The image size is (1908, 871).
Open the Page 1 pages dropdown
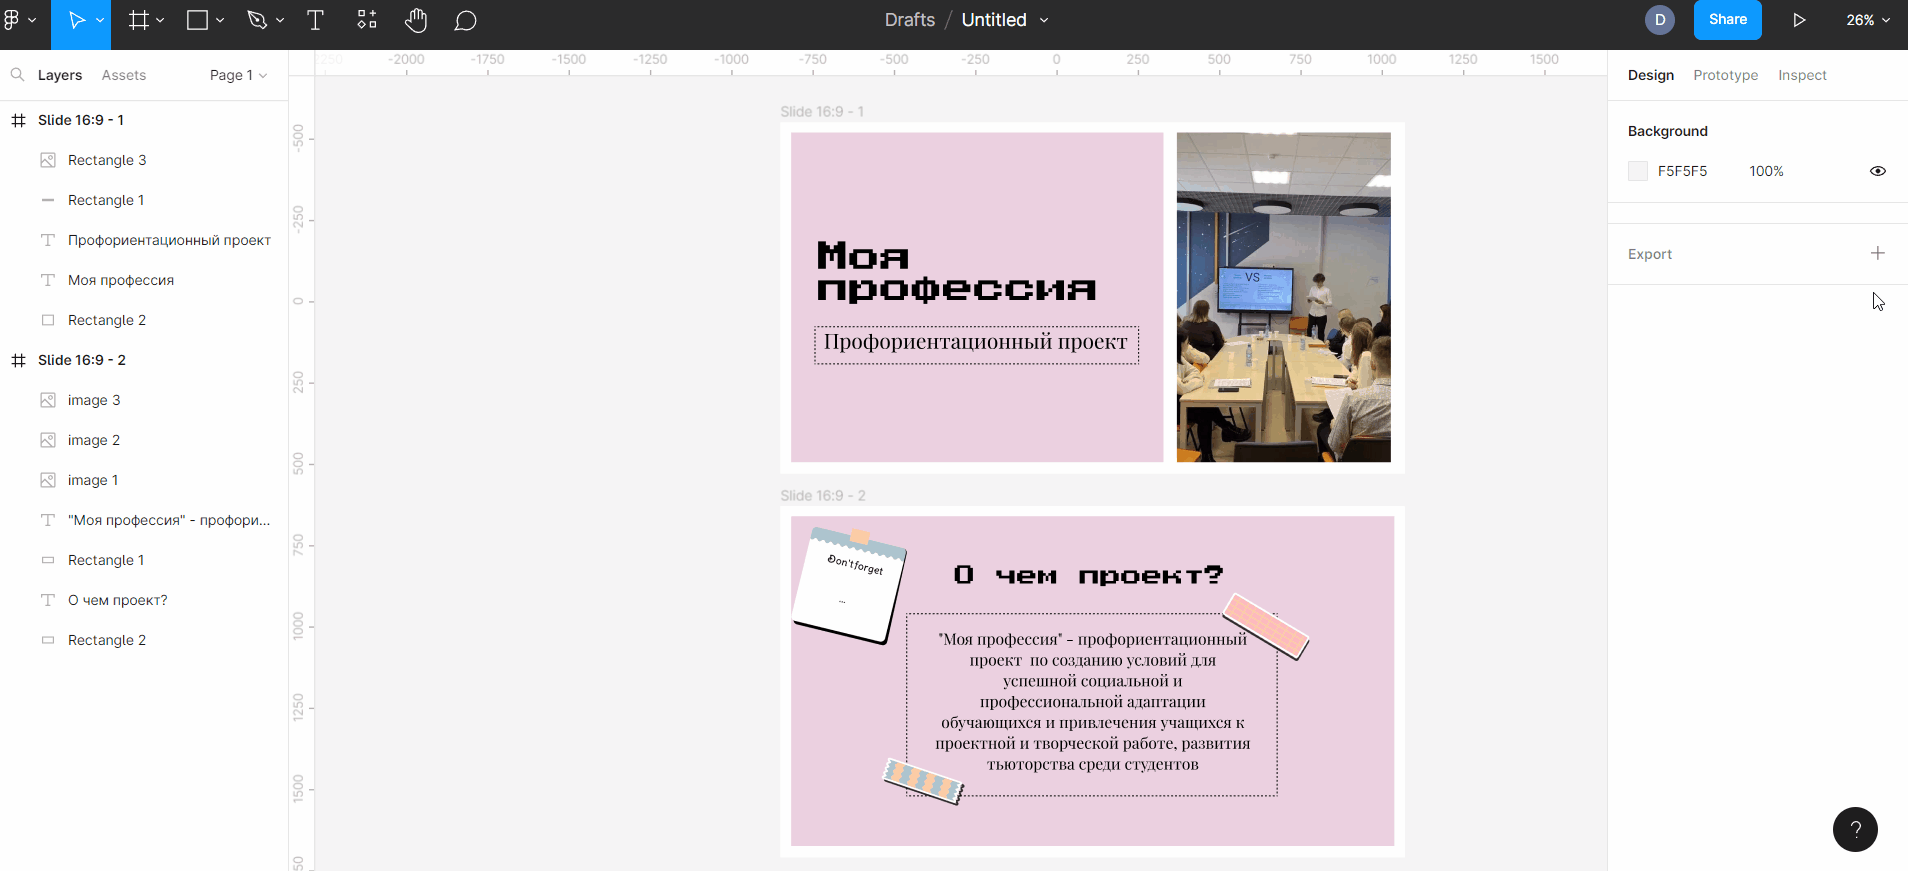click(x=238, y=75)
